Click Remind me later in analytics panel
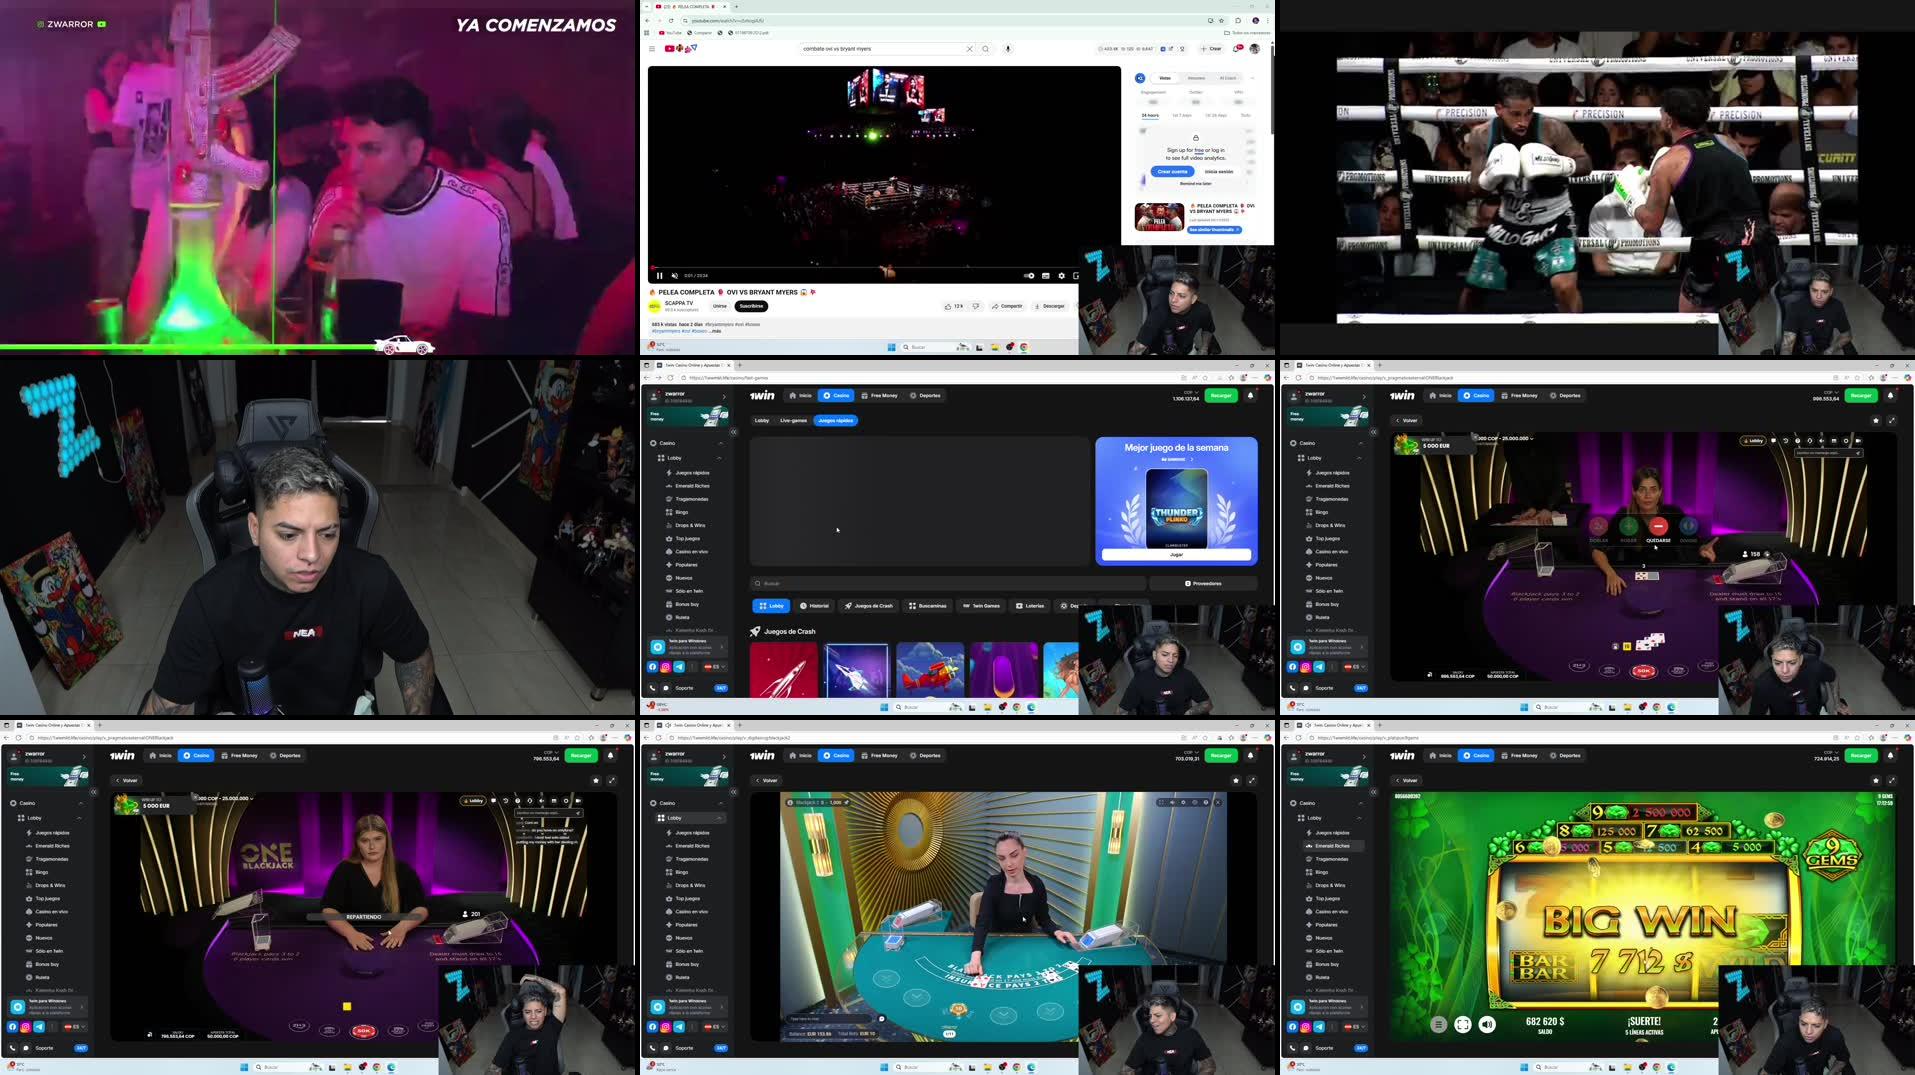Viewport: 1915px width, 1075px height. click(1195, 184)
